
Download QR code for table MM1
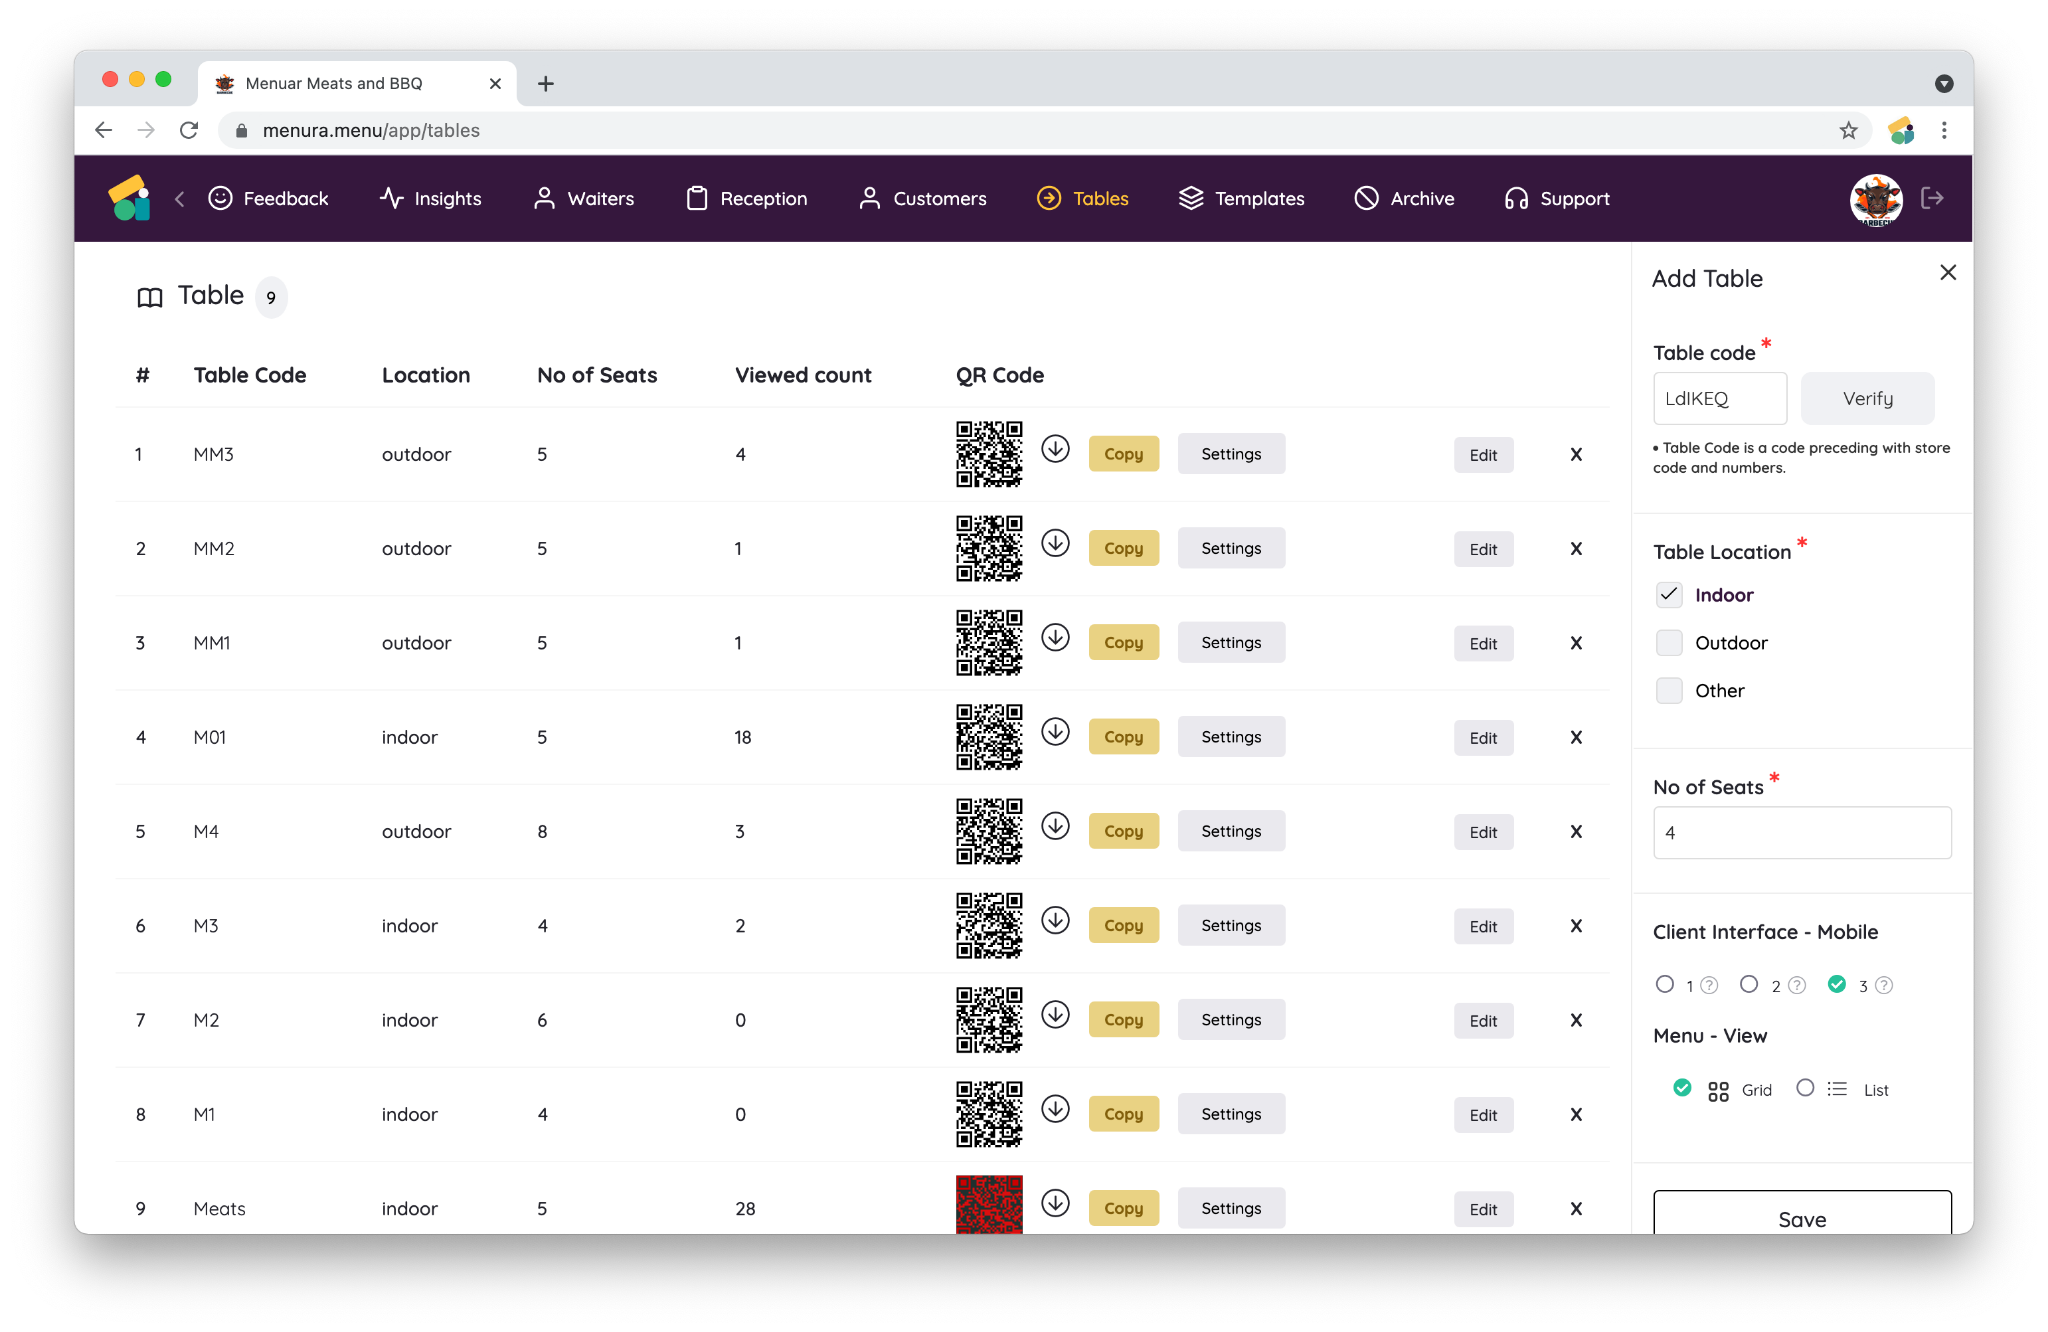coord(1055,637)
